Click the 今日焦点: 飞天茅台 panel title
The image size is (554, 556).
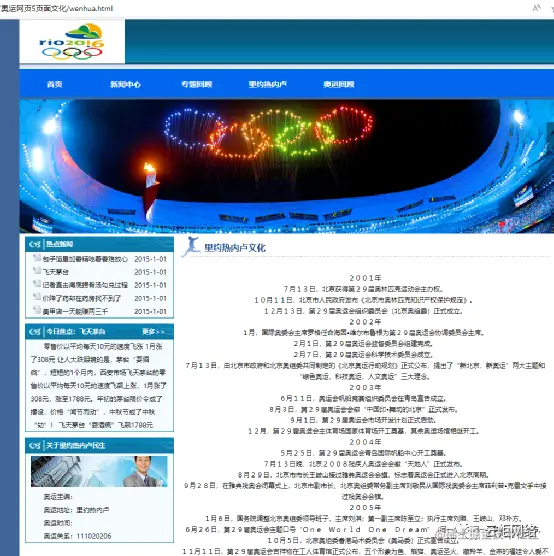click(76, 332)
